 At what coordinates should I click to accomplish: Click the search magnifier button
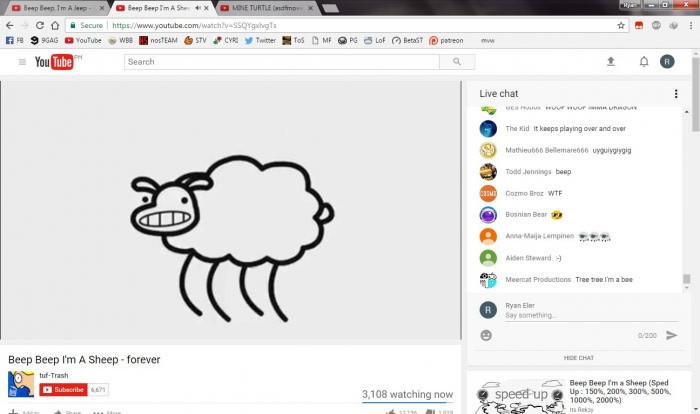pos(457,62)
